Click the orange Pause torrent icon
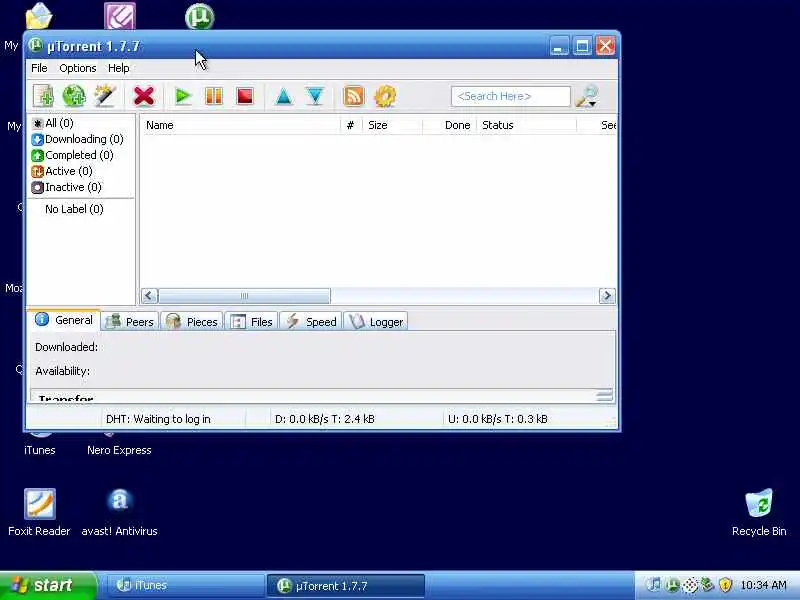This screenshot has width=800, height=600. click(x=214, y=96)
